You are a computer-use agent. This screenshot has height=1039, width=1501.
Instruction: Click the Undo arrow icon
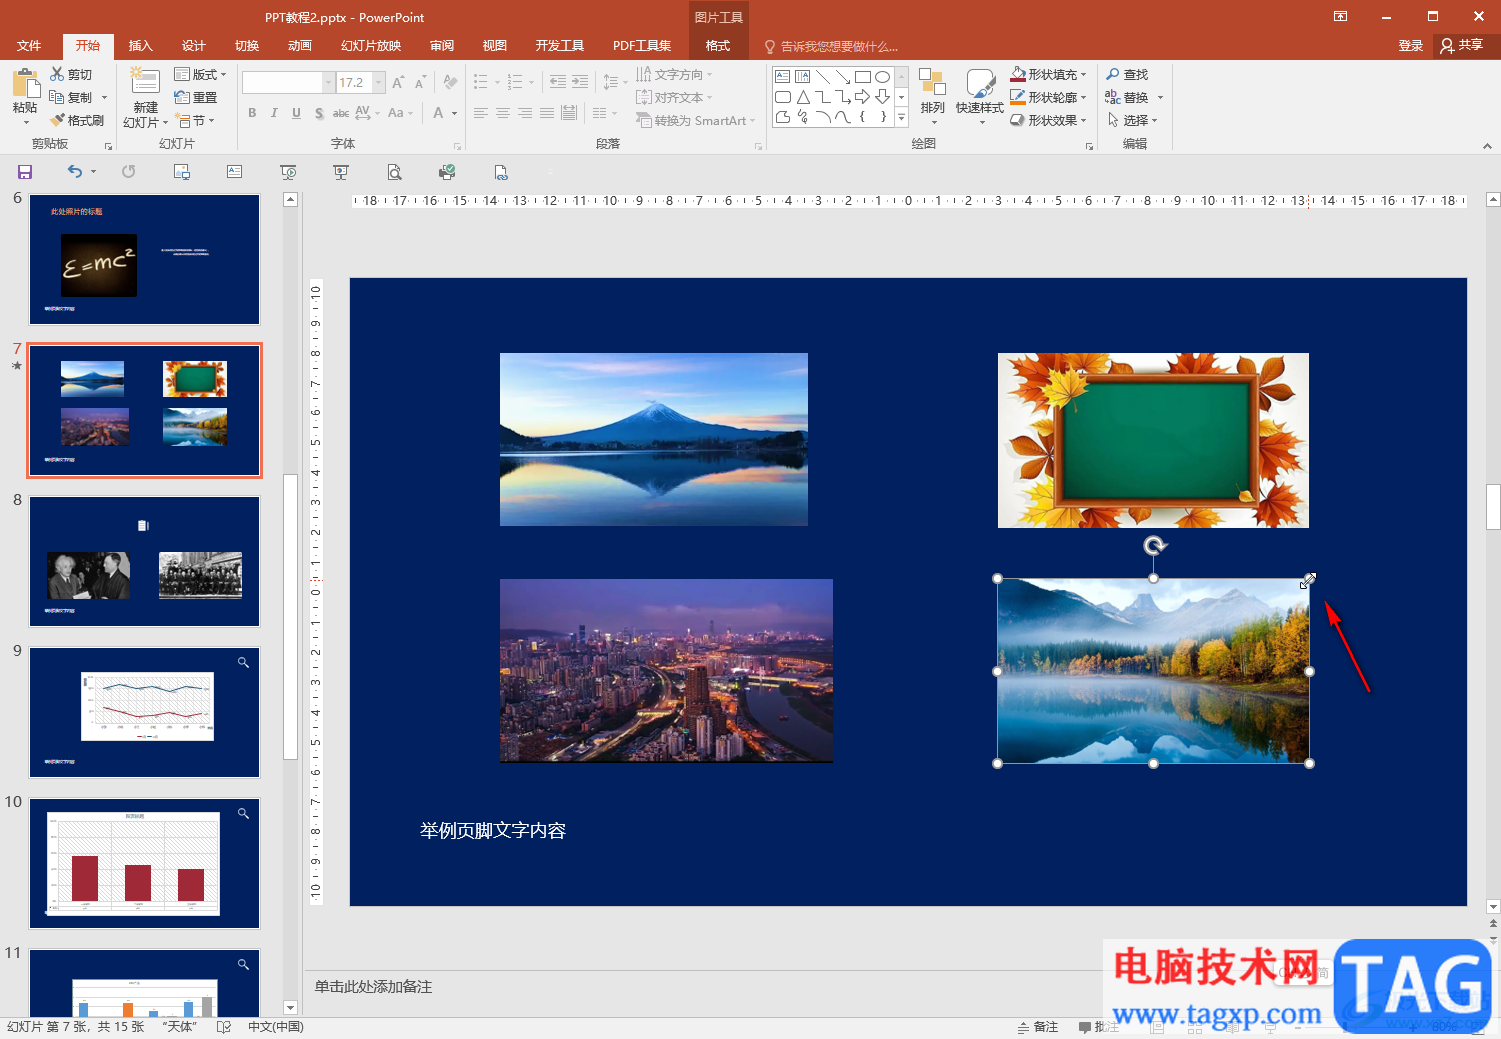click(x=75, y=172)
